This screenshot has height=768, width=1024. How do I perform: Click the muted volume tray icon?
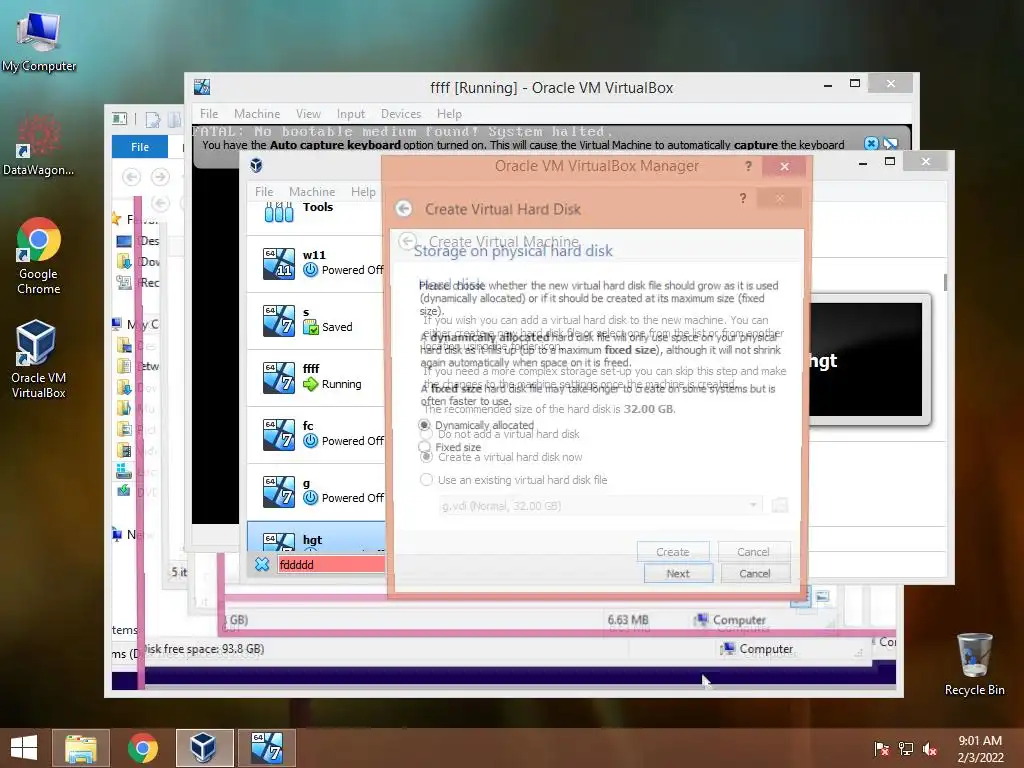(x=930, y=748)
